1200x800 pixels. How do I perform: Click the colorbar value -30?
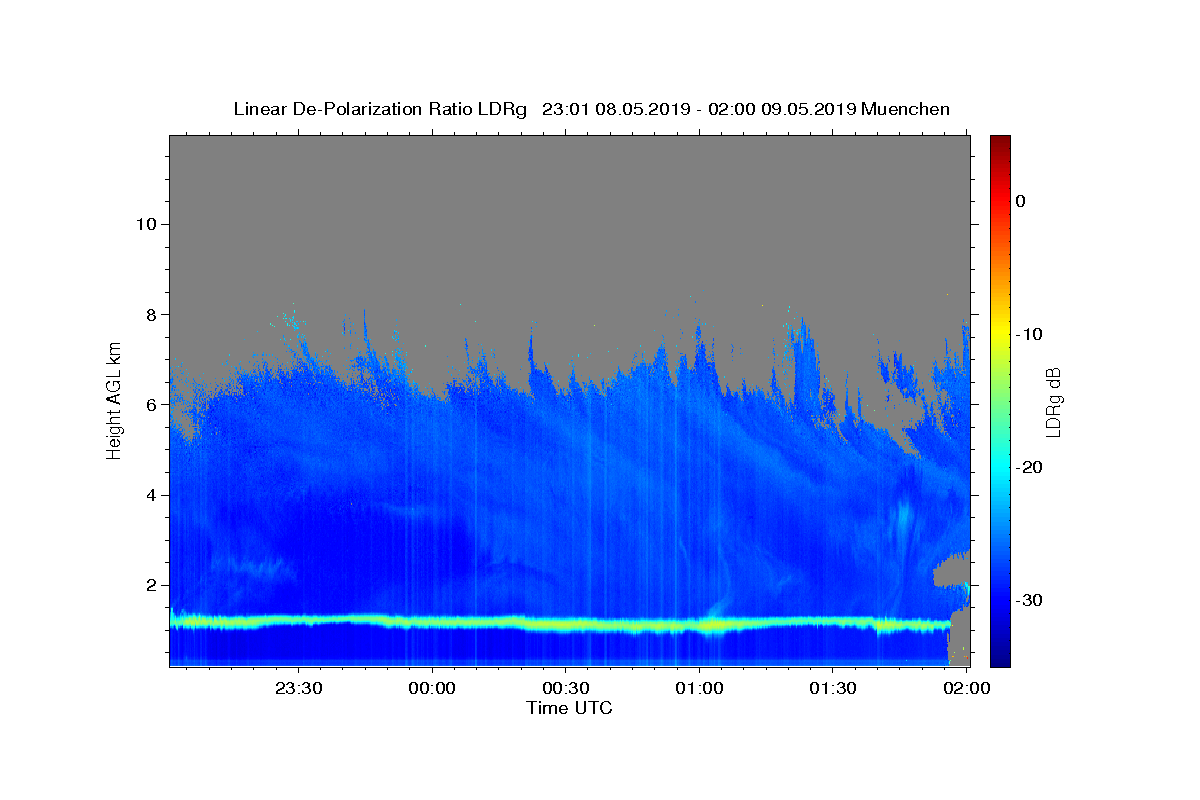click(x=1030, y=600)
